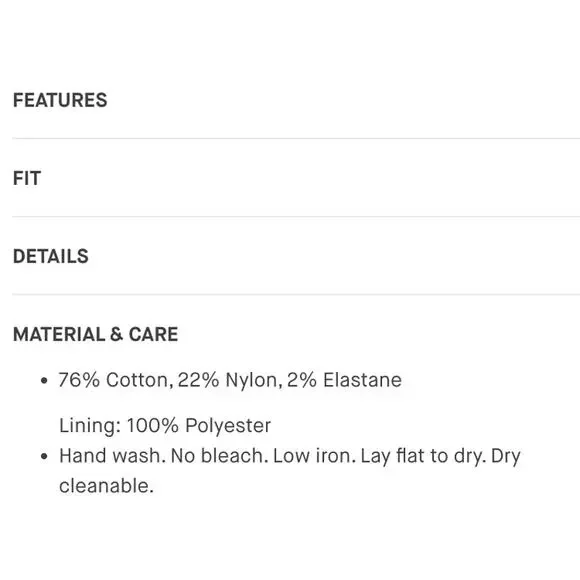
Task: Click the bullet beside fabric composition
Action: coord(44,380)
